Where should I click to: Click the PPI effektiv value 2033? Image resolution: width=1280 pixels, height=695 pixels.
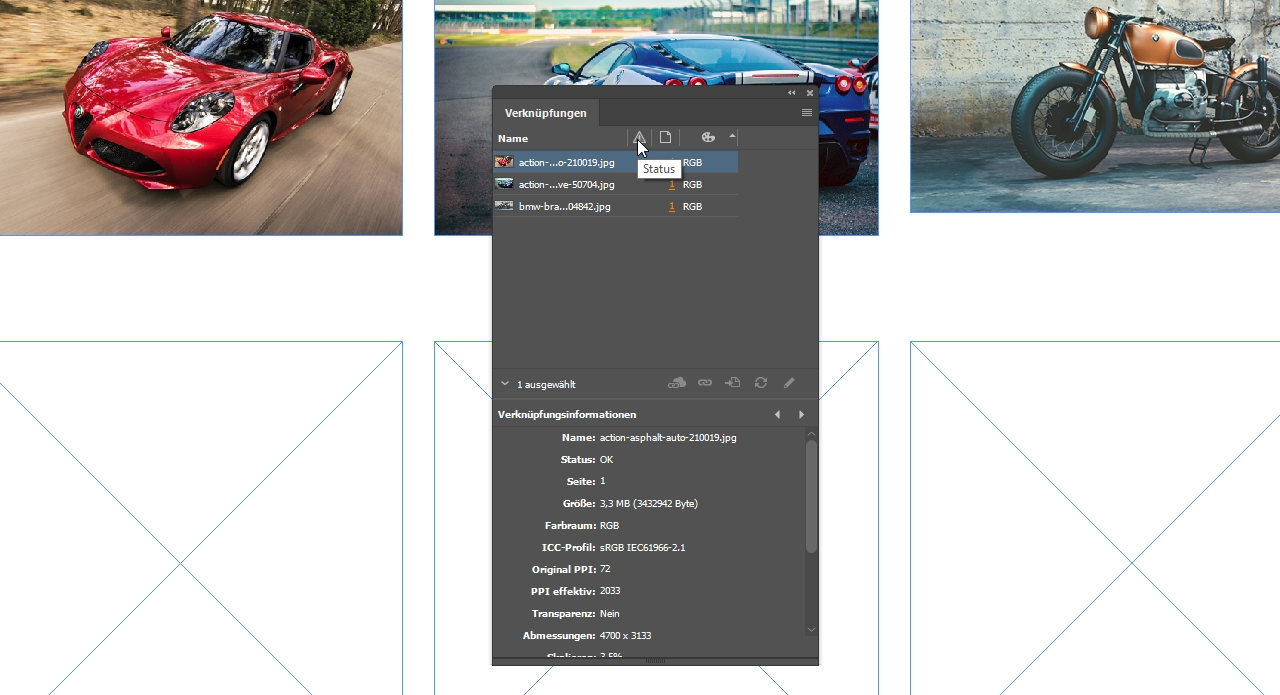[x=610, y=591]
